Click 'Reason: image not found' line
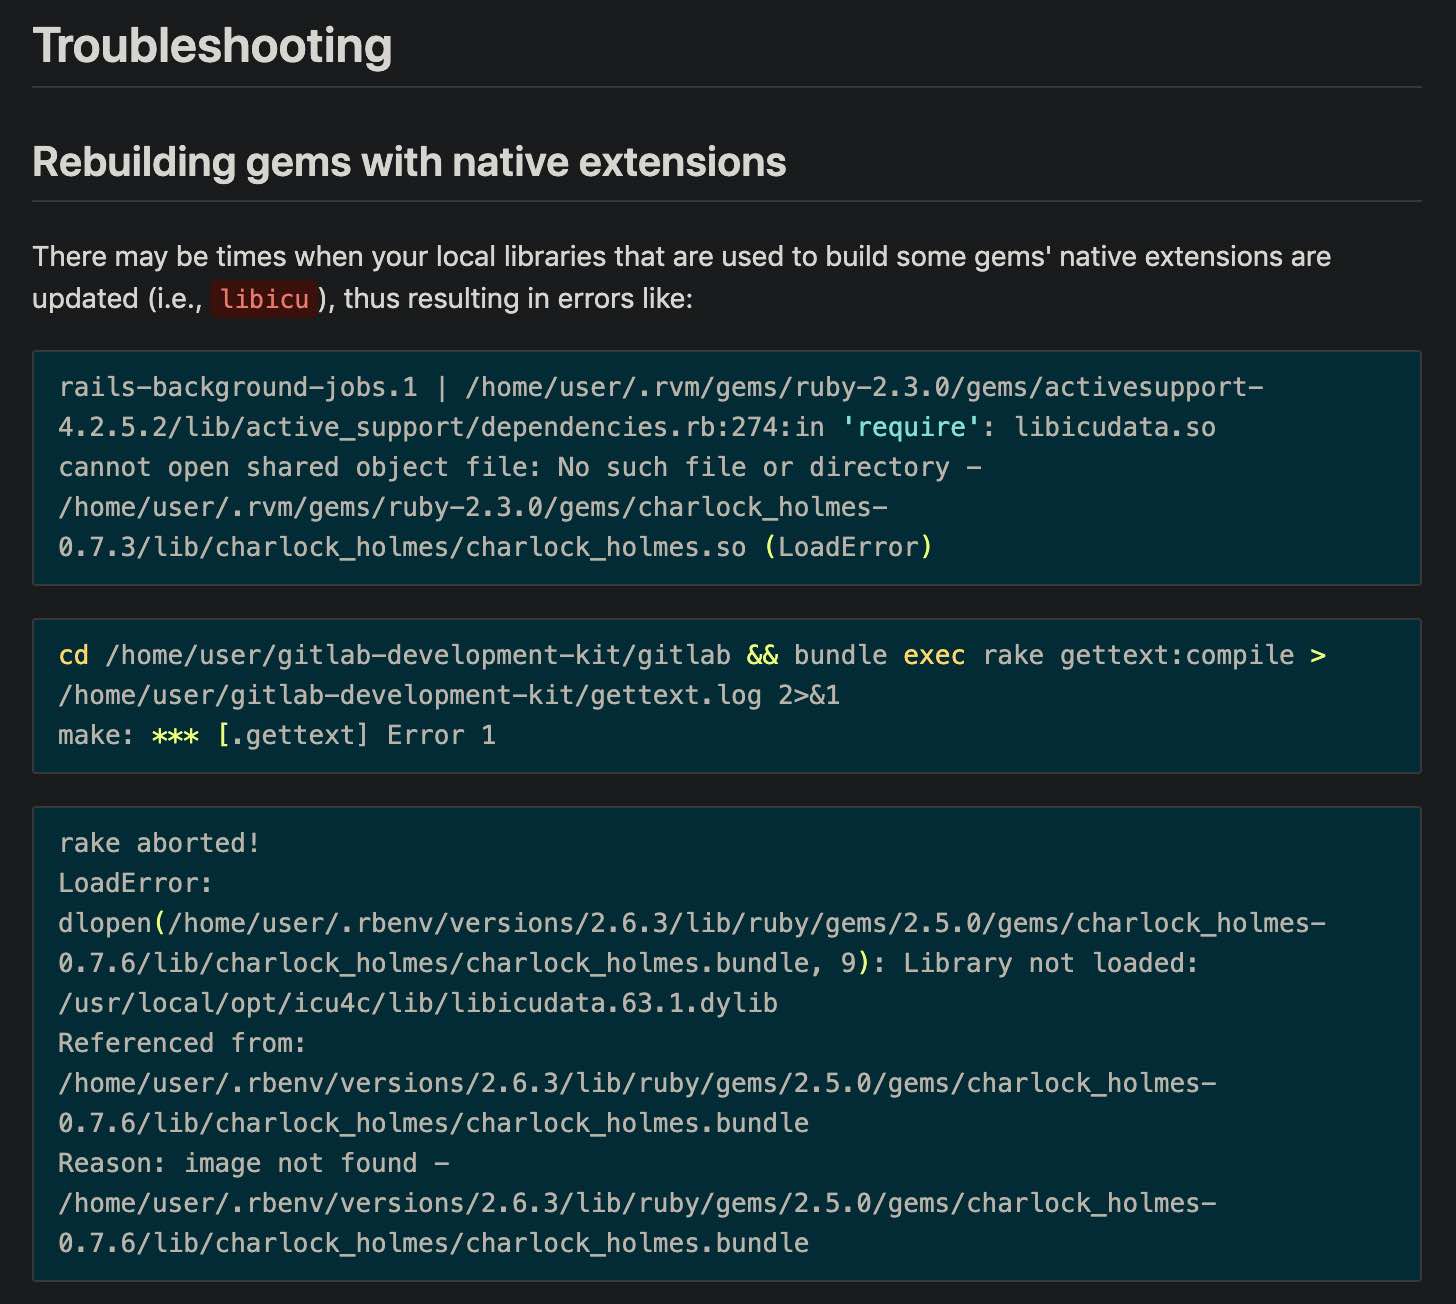1456x1304 pixels. (254, 1163)
